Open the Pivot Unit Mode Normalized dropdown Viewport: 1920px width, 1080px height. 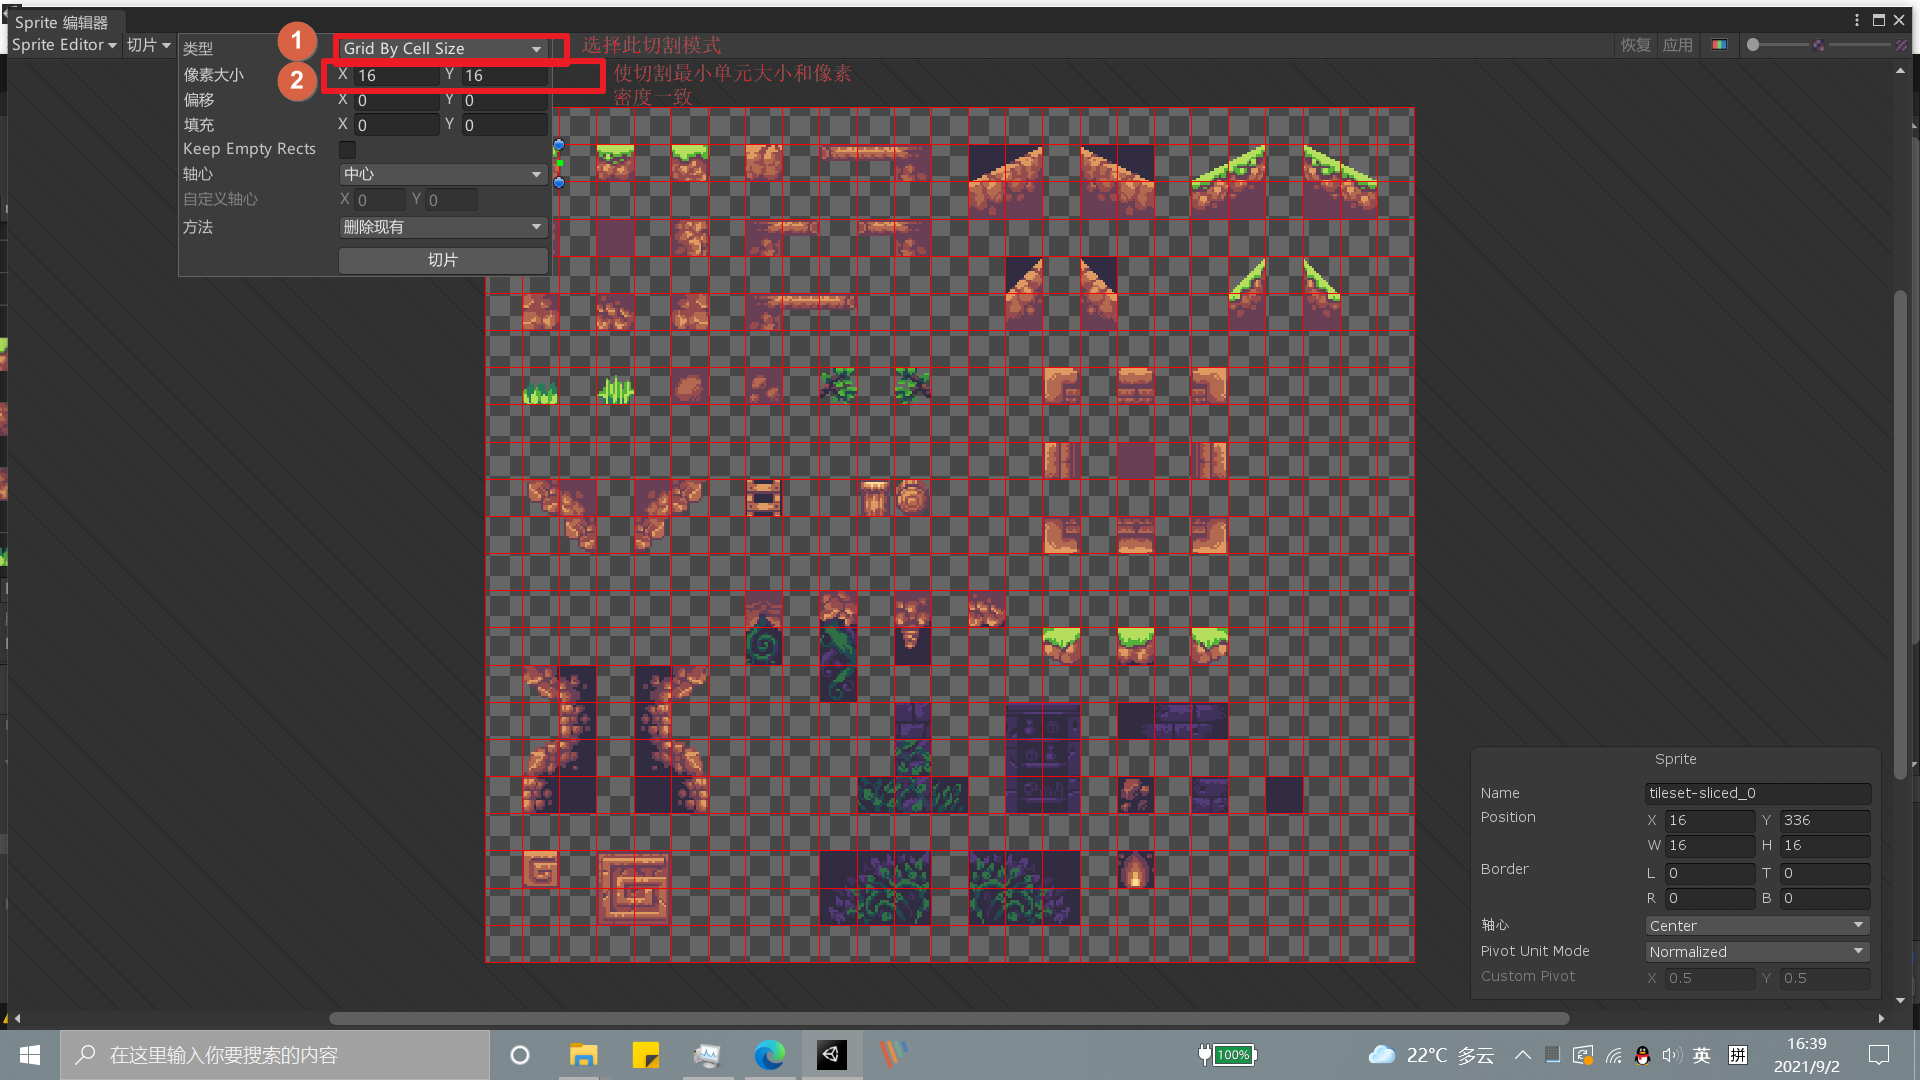pos(1757,952)
